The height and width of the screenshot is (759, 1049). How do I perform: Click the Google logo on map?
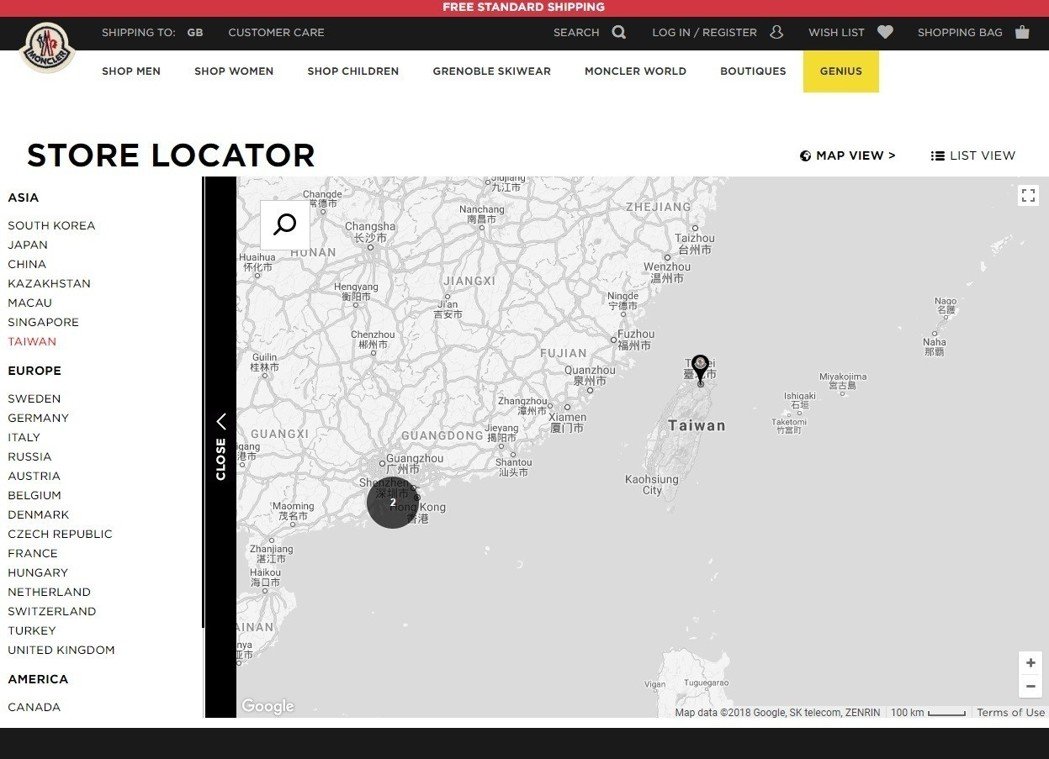click(268, 706)
